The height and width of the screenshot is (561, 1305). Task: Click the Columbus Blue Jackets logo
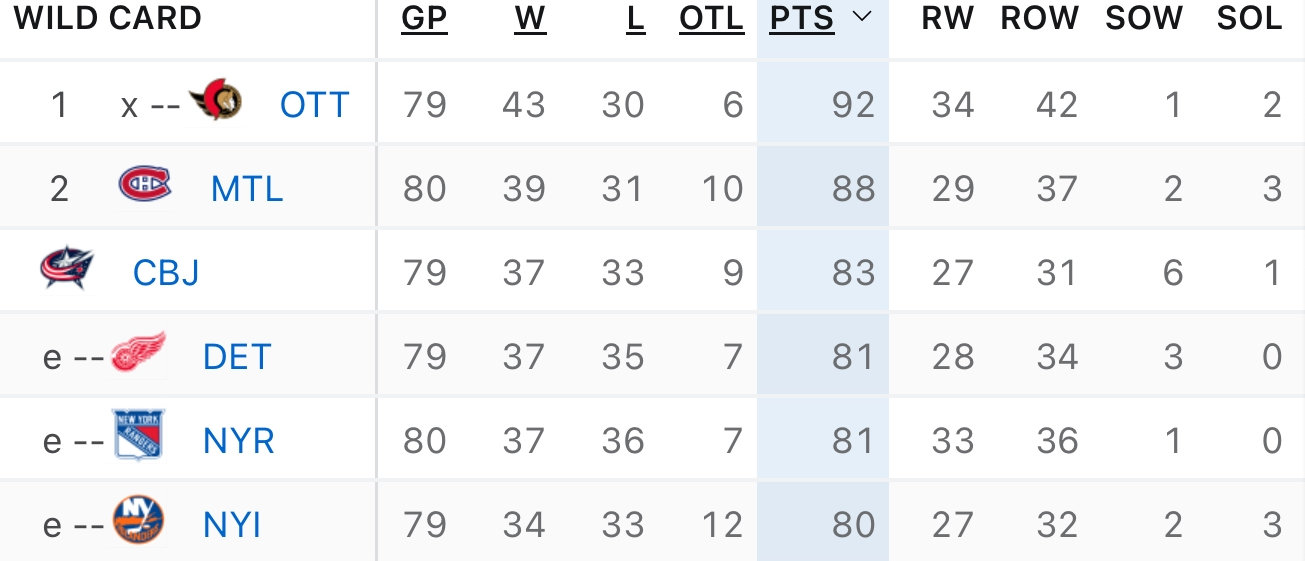click(x=67, y=268)
